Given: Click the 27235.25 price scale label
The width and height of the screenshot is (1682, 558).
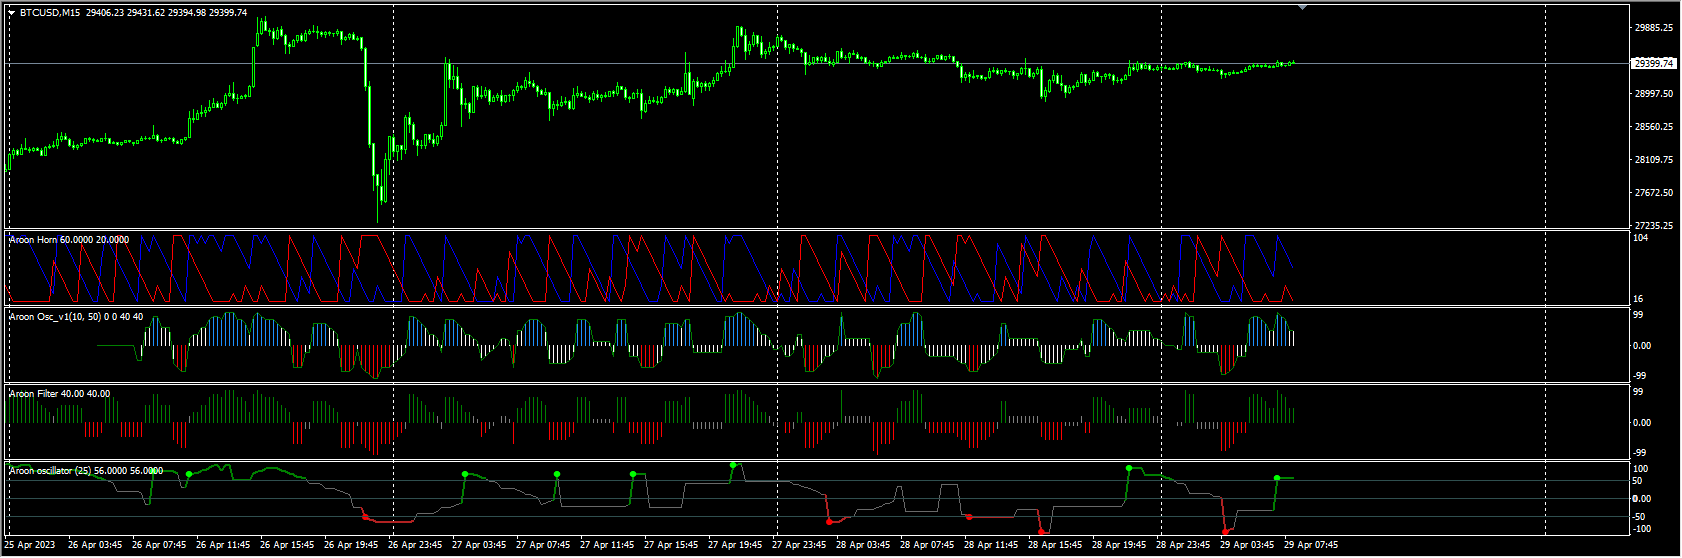Looking at the screenshot, I should [1653, 226].
